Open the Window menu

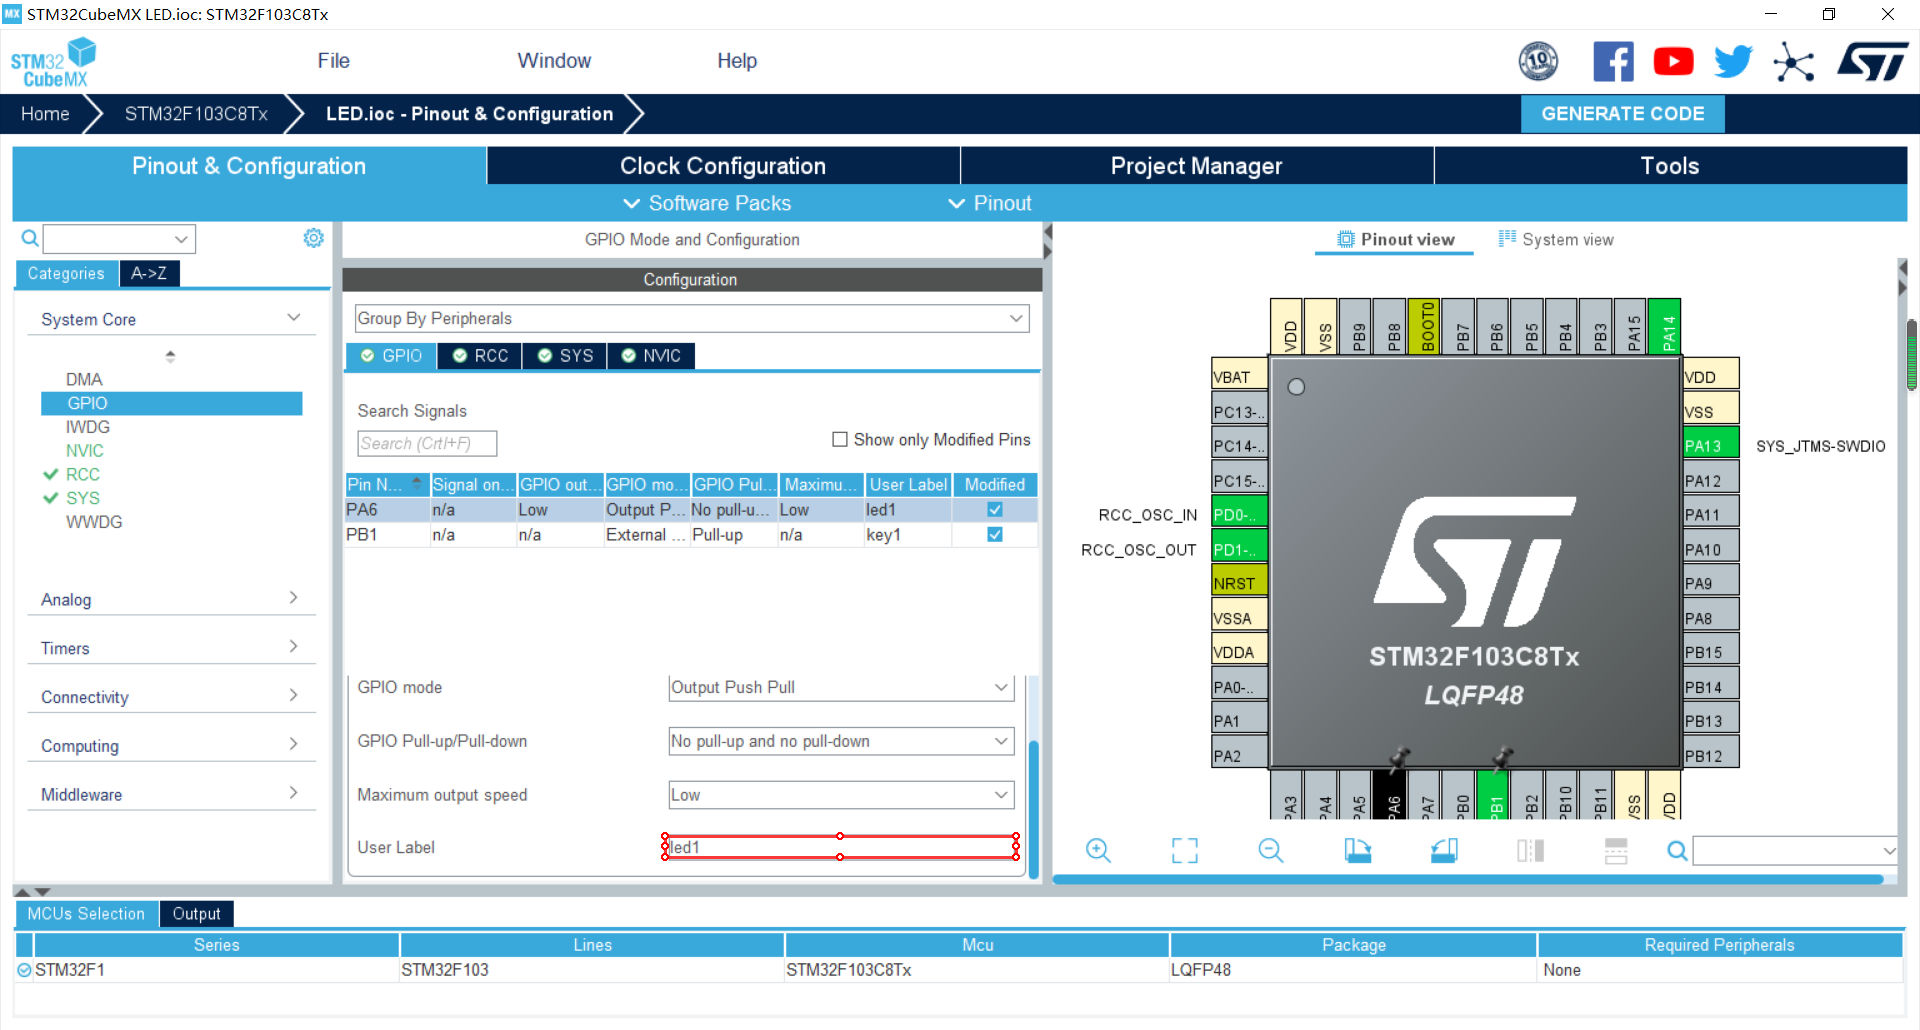pos(554,61)
